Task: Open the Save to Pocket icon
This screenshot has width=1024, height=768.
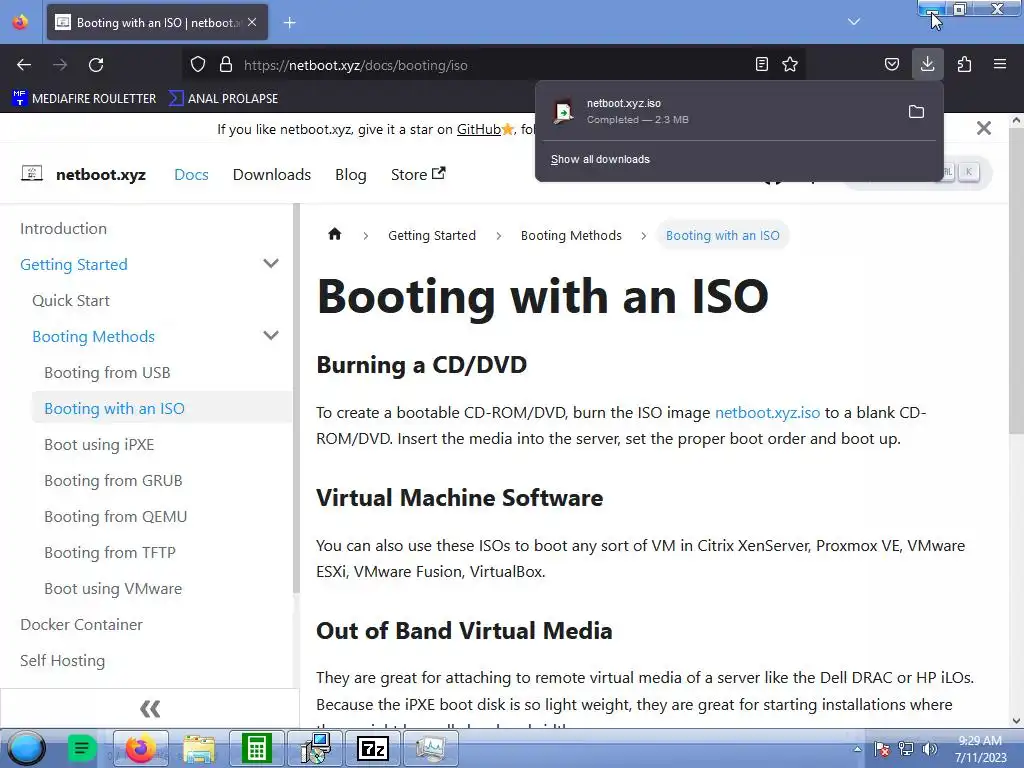Action: (x=891, y=65)
